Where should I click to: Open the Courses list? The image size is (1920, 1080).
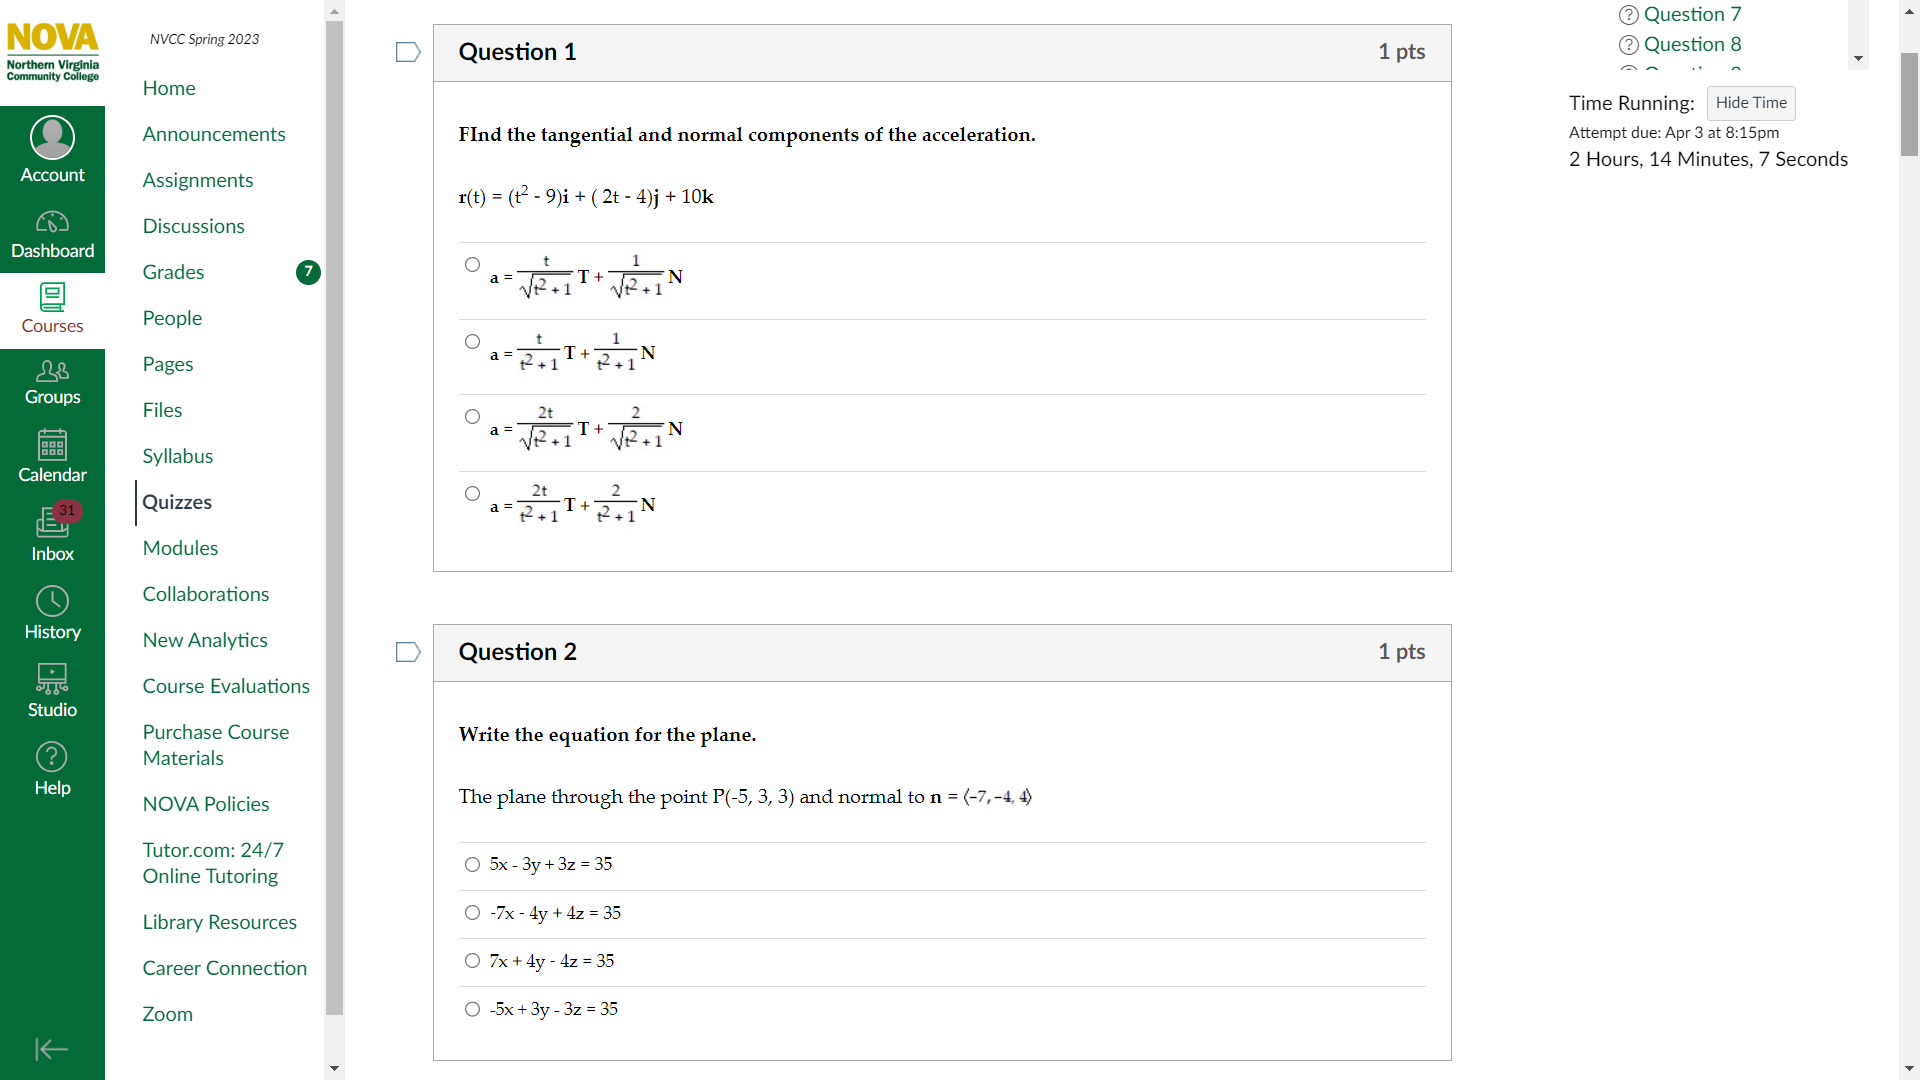[x=52, y=308]
